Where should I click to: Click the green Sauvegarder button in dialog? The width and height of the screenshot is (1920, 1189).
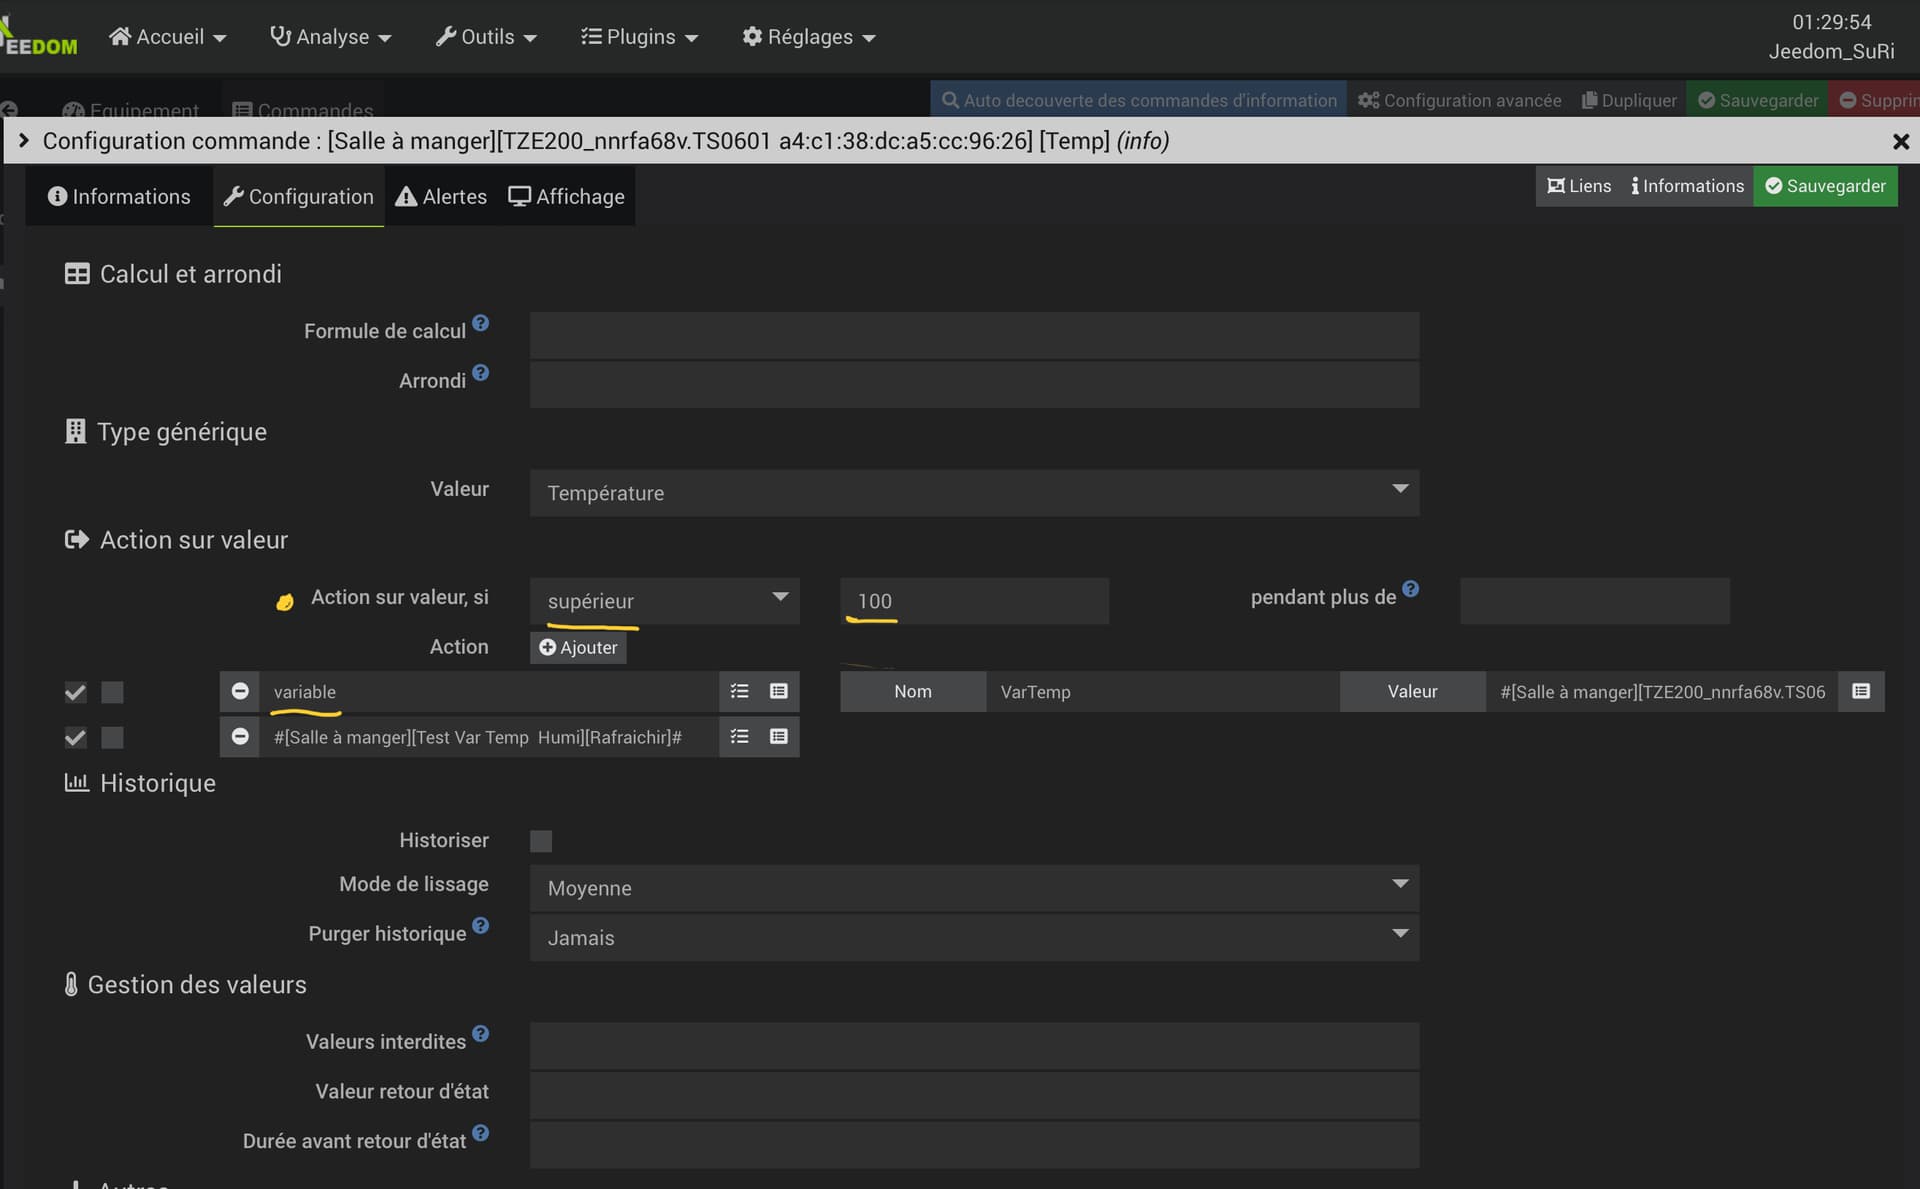1825,186
